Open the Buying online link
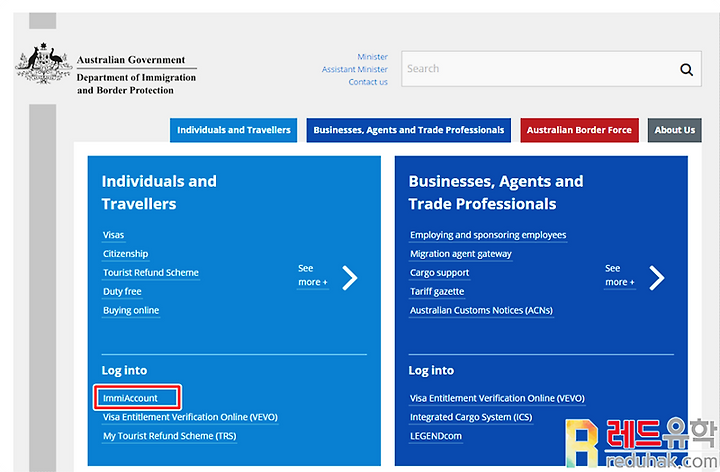This screenshot has height=472, width=720. (131, 310)
